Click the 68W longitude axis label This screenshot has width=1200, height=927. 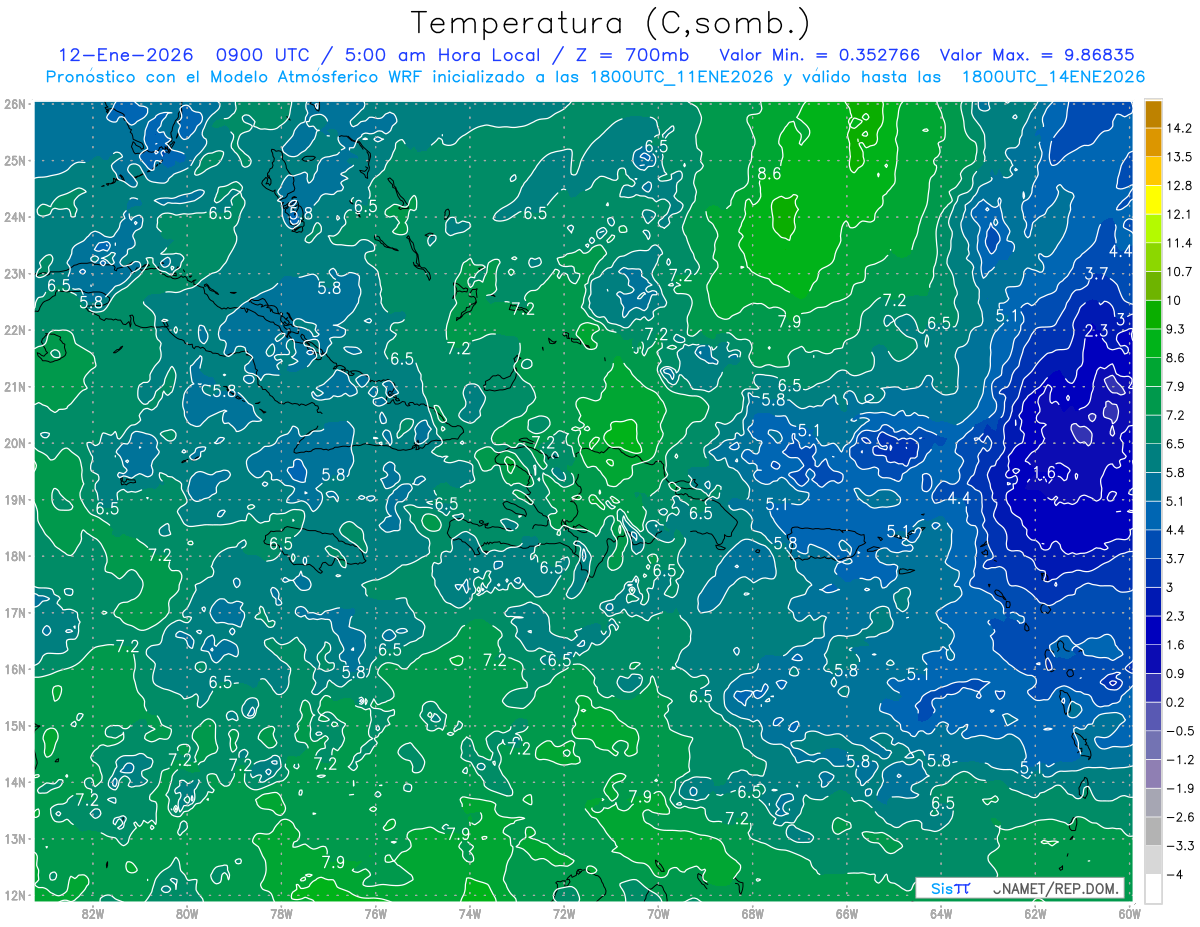[752, 913]
